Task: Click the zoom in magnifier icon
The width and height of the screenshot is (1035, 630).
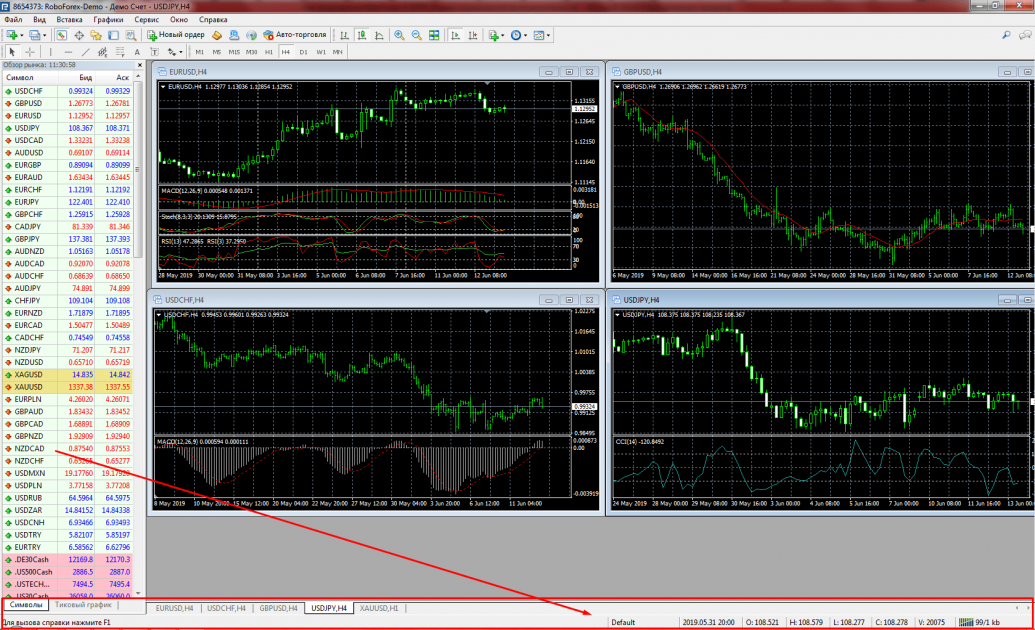Action: pos(399,35)
